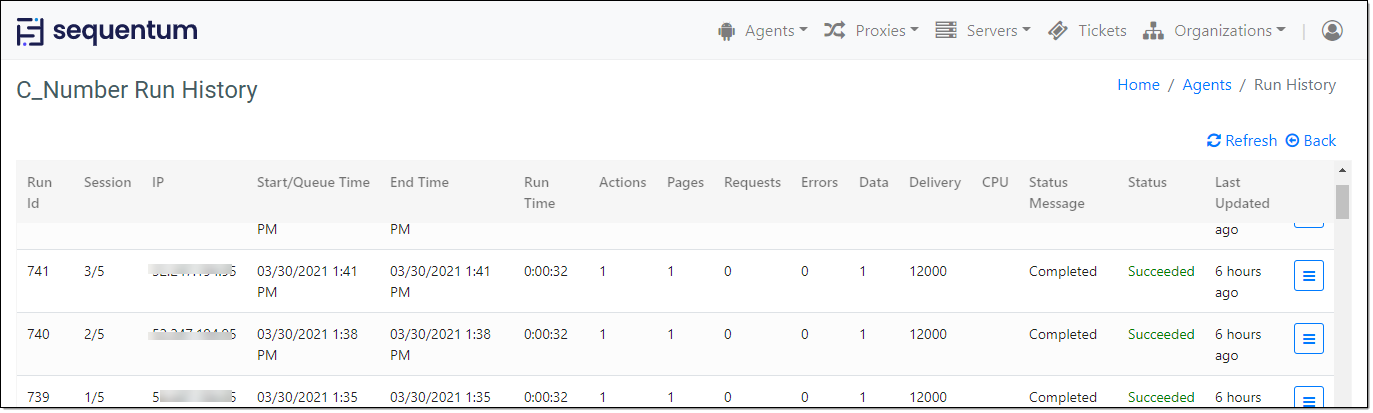Click the Agents android robot icon

[x=726, y=31]
